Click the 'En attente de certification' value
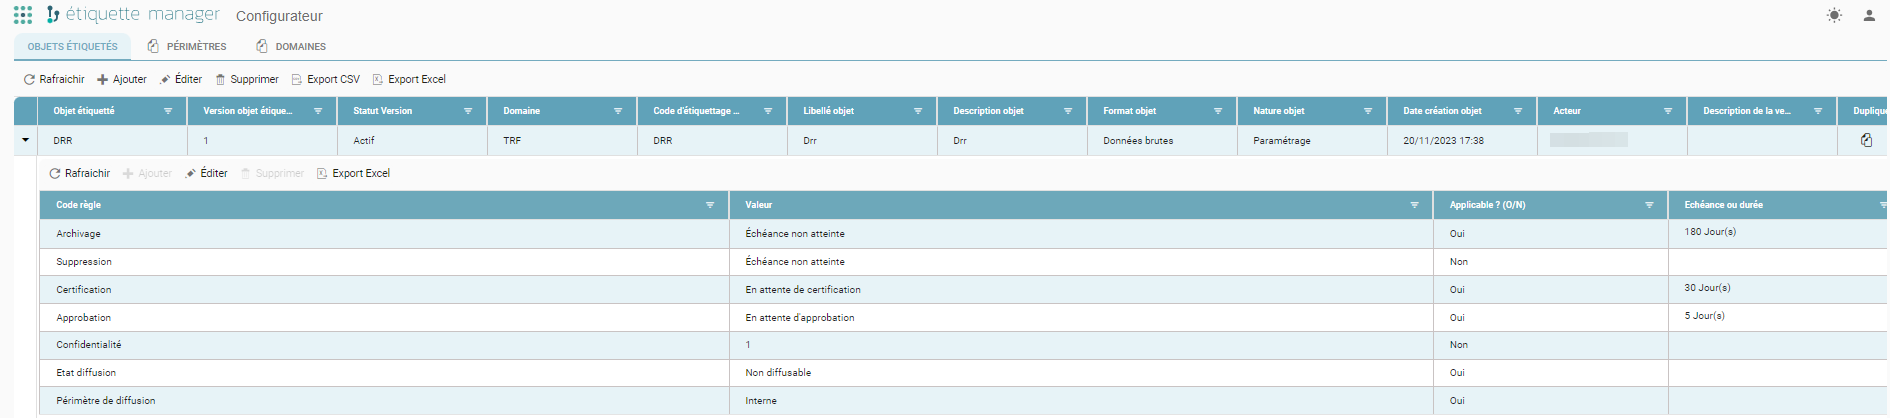Viewport: 1890px width, 418px height. click(x=803, y=290)
